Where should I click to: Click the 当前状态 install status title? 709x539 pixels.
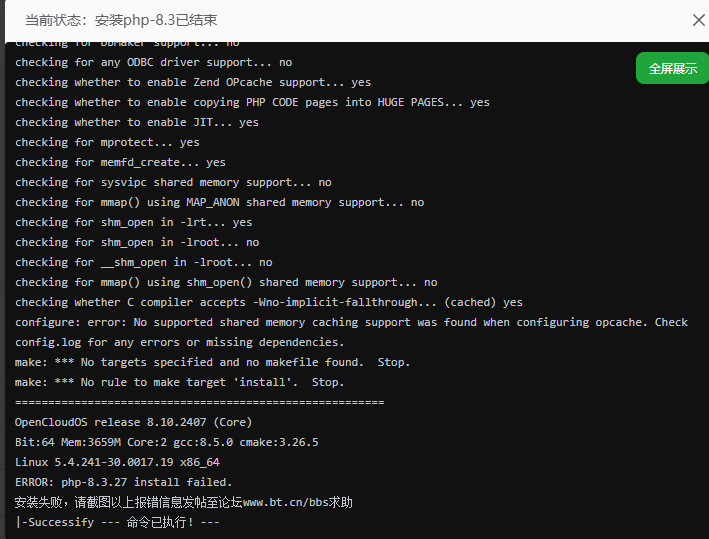[121, 20]
